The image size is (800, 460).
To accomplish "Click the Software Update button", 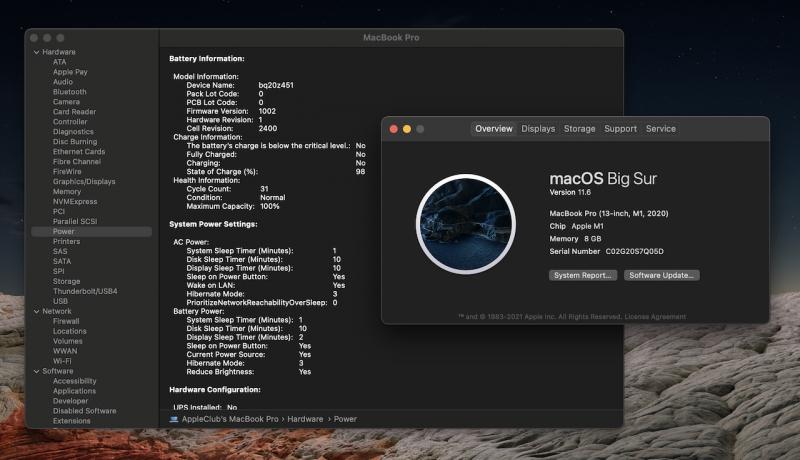I will [661, 275].
